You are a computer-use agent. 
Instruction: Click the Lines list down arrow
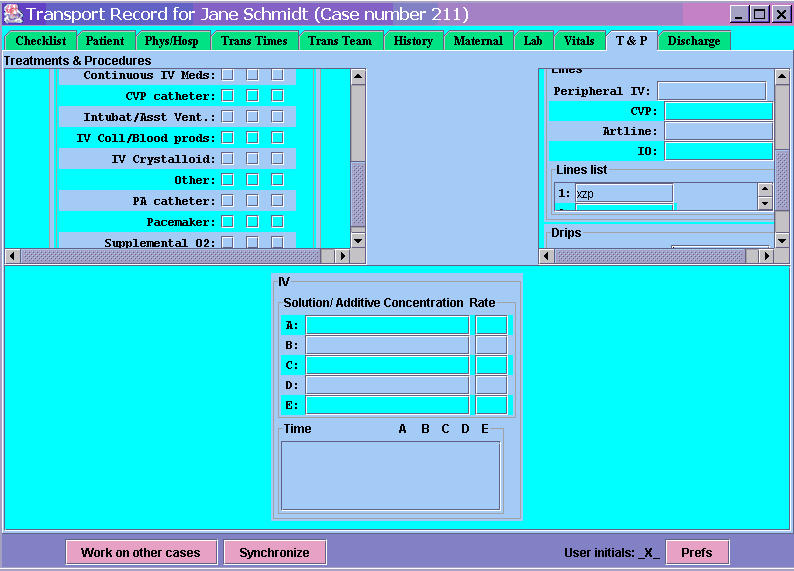[x=765, y=203]
